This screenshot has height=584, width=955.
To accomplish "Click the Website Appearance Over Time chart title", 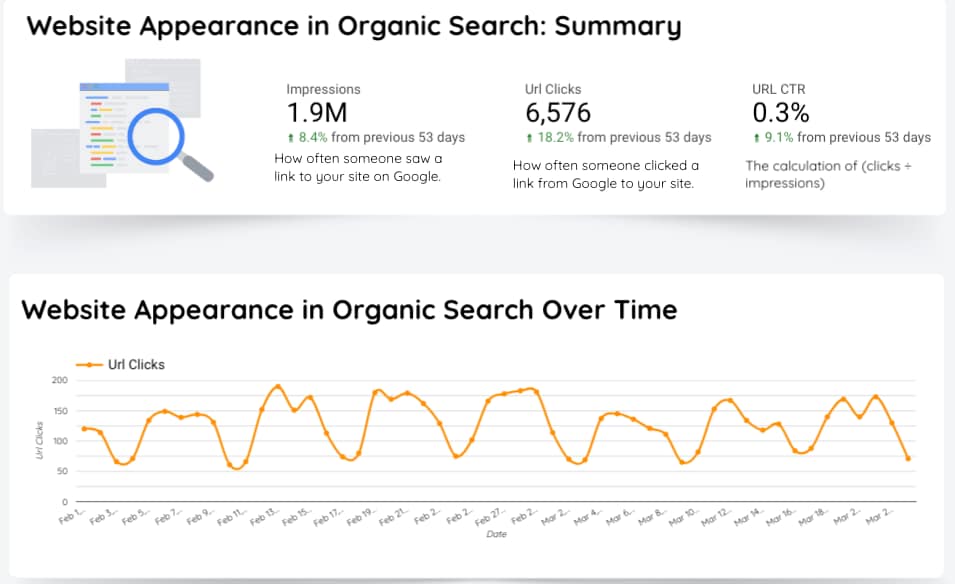I will pyautogui.click(x=349, y=310).
